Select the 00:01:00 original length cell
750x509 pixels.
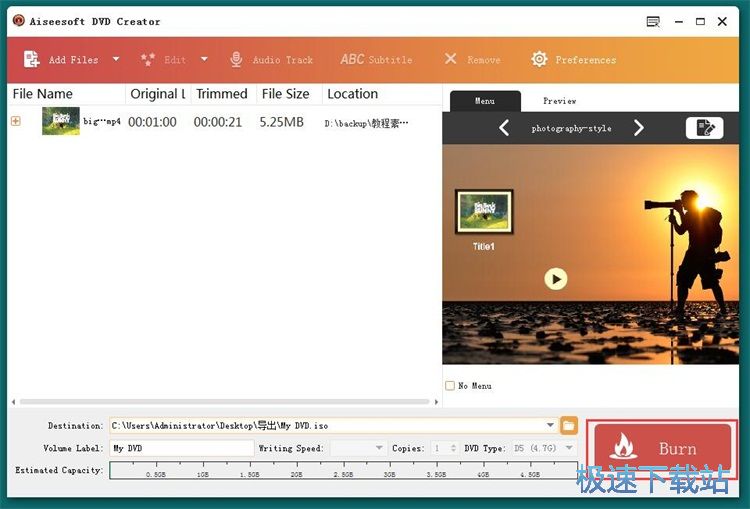(153, 122)
